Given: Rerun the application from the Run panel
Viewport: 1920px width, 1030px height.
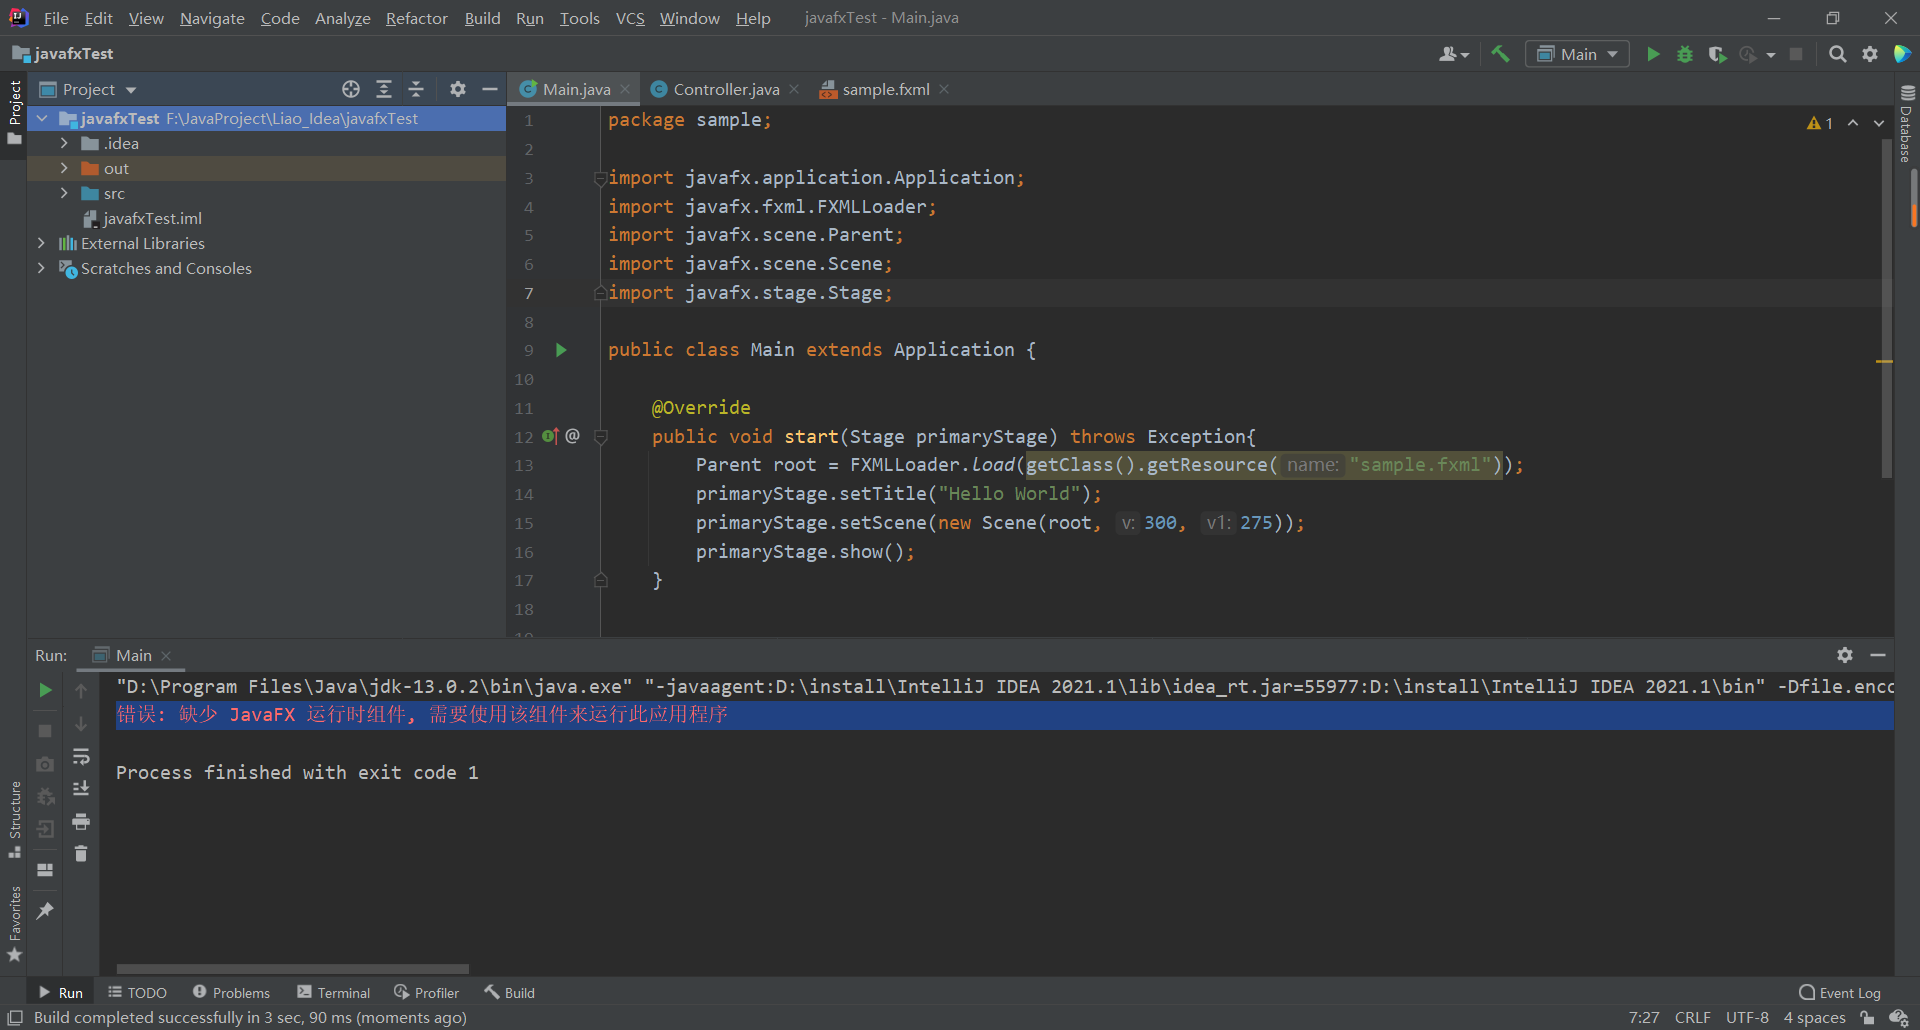Looking at the screenshot, I should [44, 690].
